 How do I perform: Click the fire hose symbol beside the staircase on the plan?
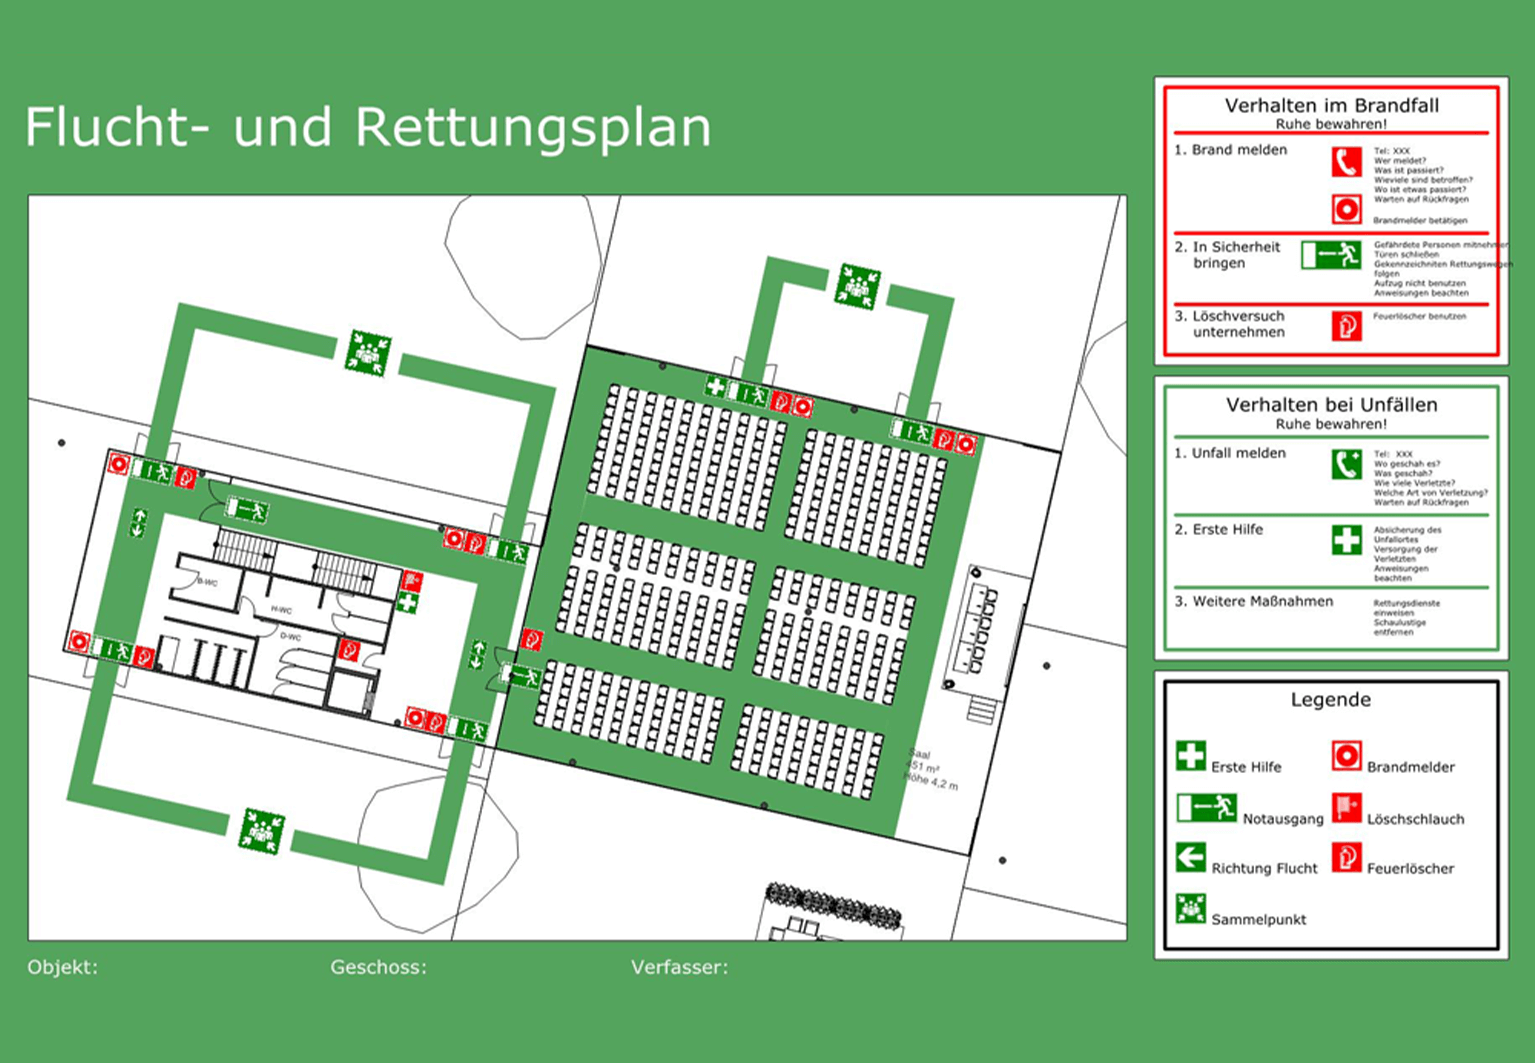point(411,581)
